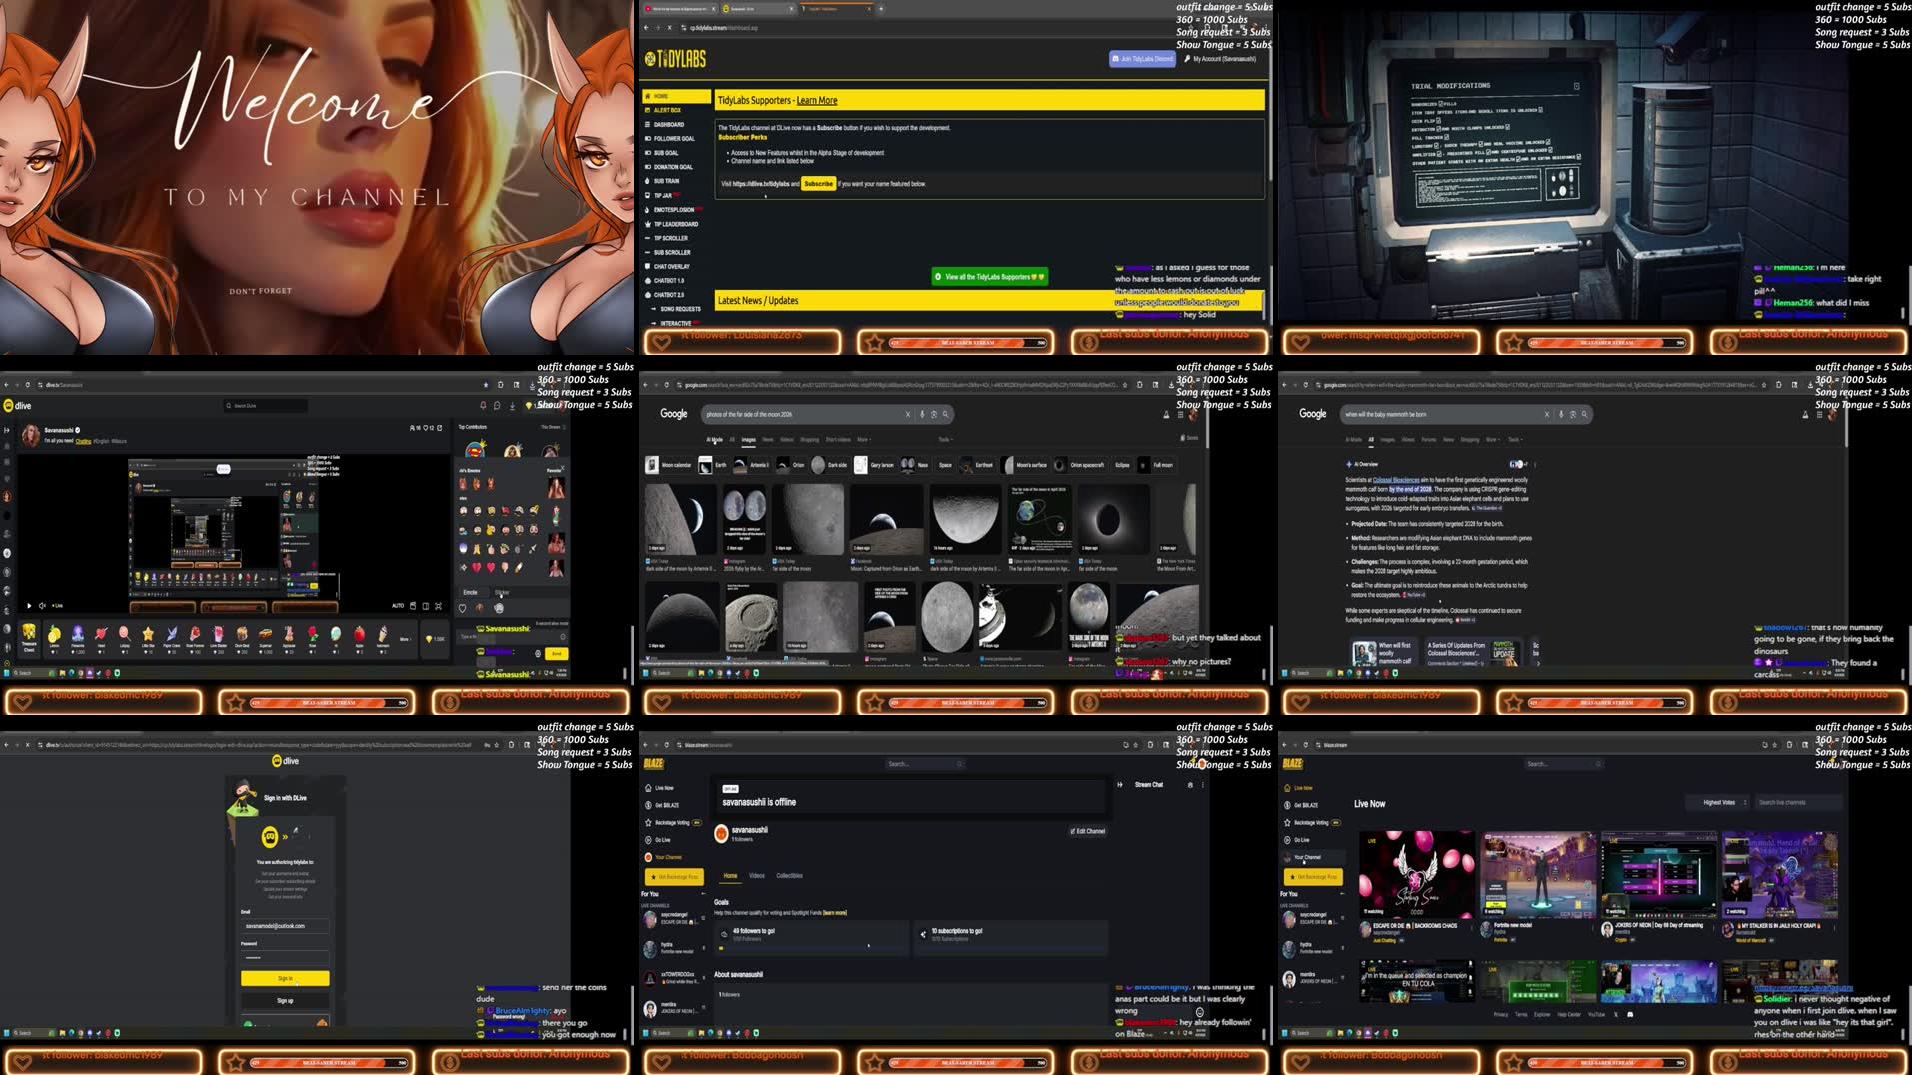
Task: Mute the DLive stream player
Action: pyautogui.click(x=42, y=606)
